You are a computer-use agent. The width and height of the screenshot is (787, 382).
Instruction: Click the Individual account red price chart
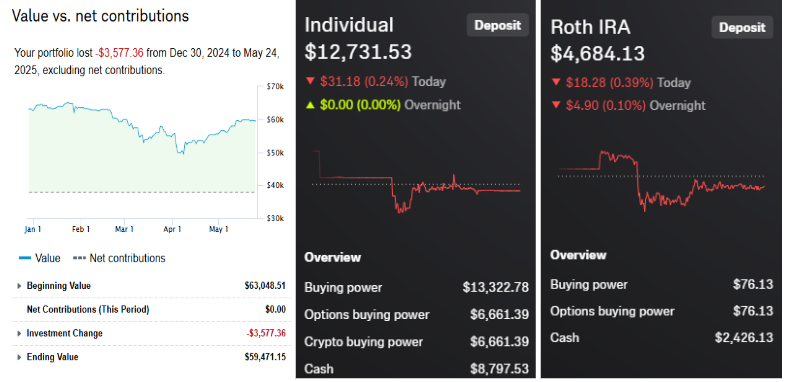[x=416, y=182]
